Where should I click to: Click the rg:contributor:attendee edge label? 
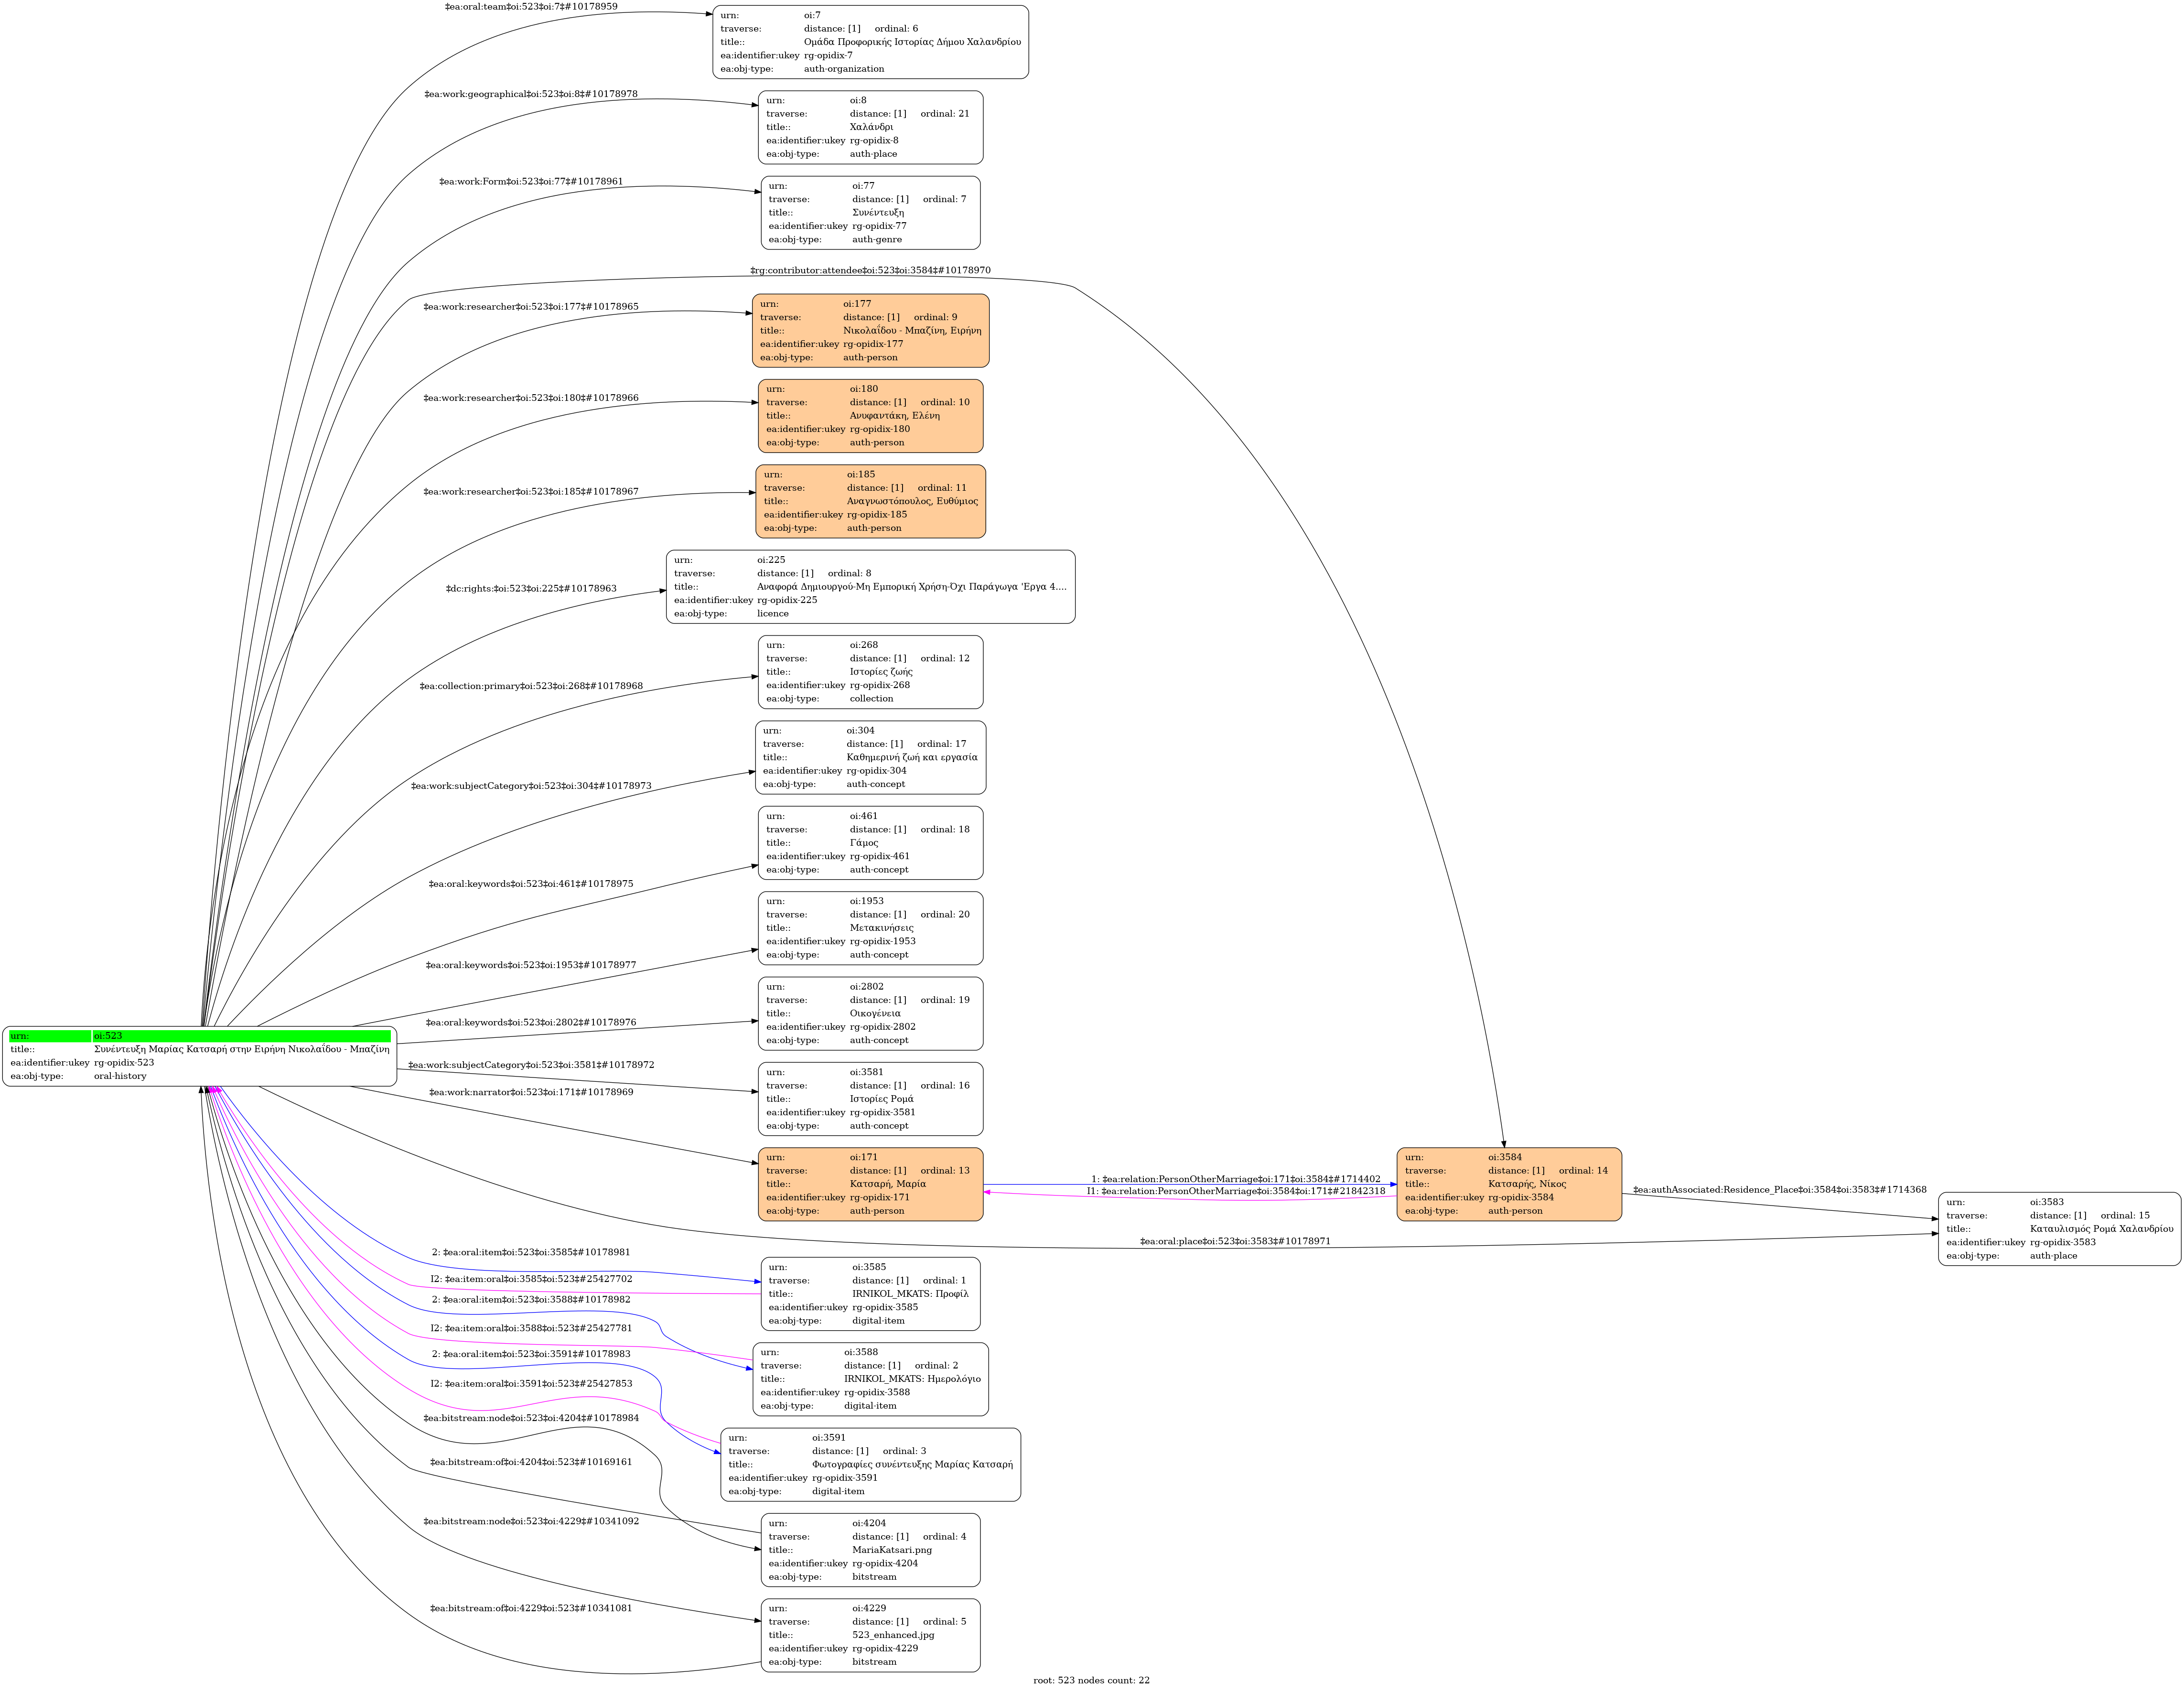coord(870,271)
